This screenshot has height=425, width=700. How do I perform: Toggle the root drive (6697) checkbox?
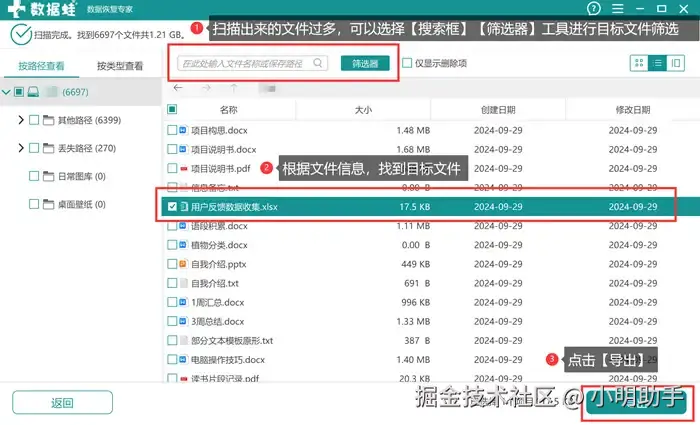(19, 92)
